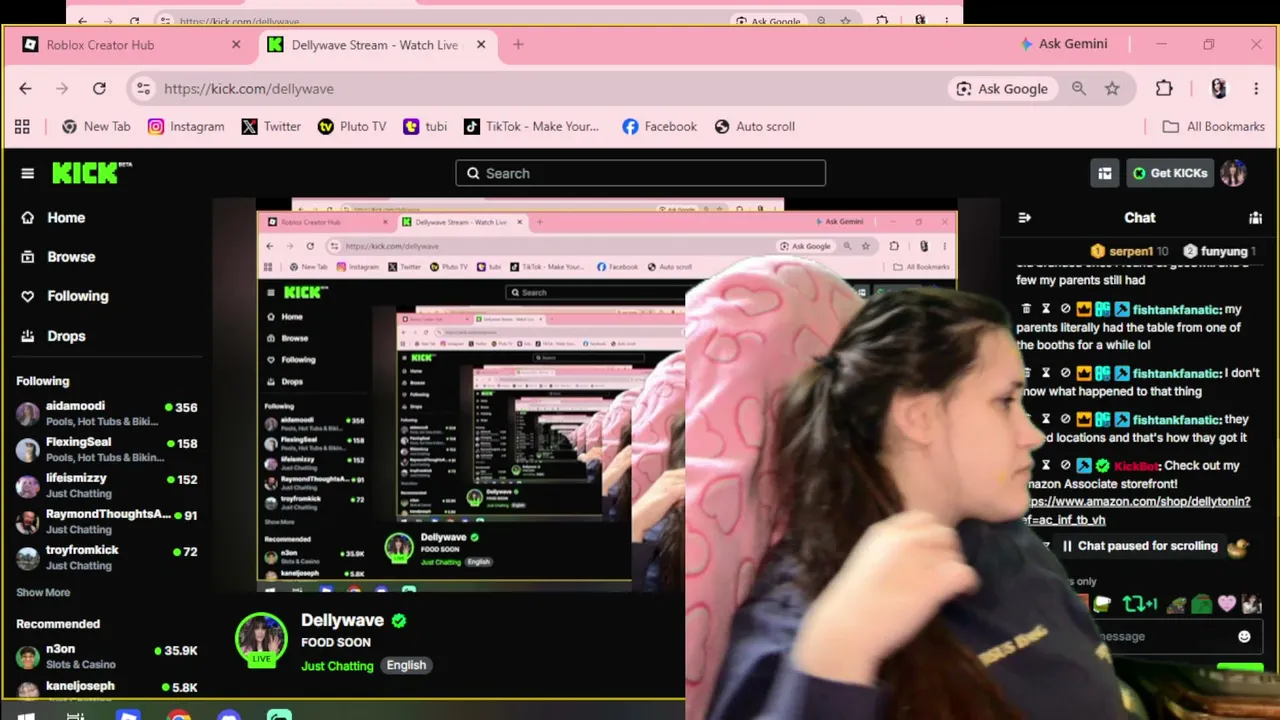Open the chat emoji picker smiley
This screenshot has height=720, width=1280.
click(x=1244, y=636)
